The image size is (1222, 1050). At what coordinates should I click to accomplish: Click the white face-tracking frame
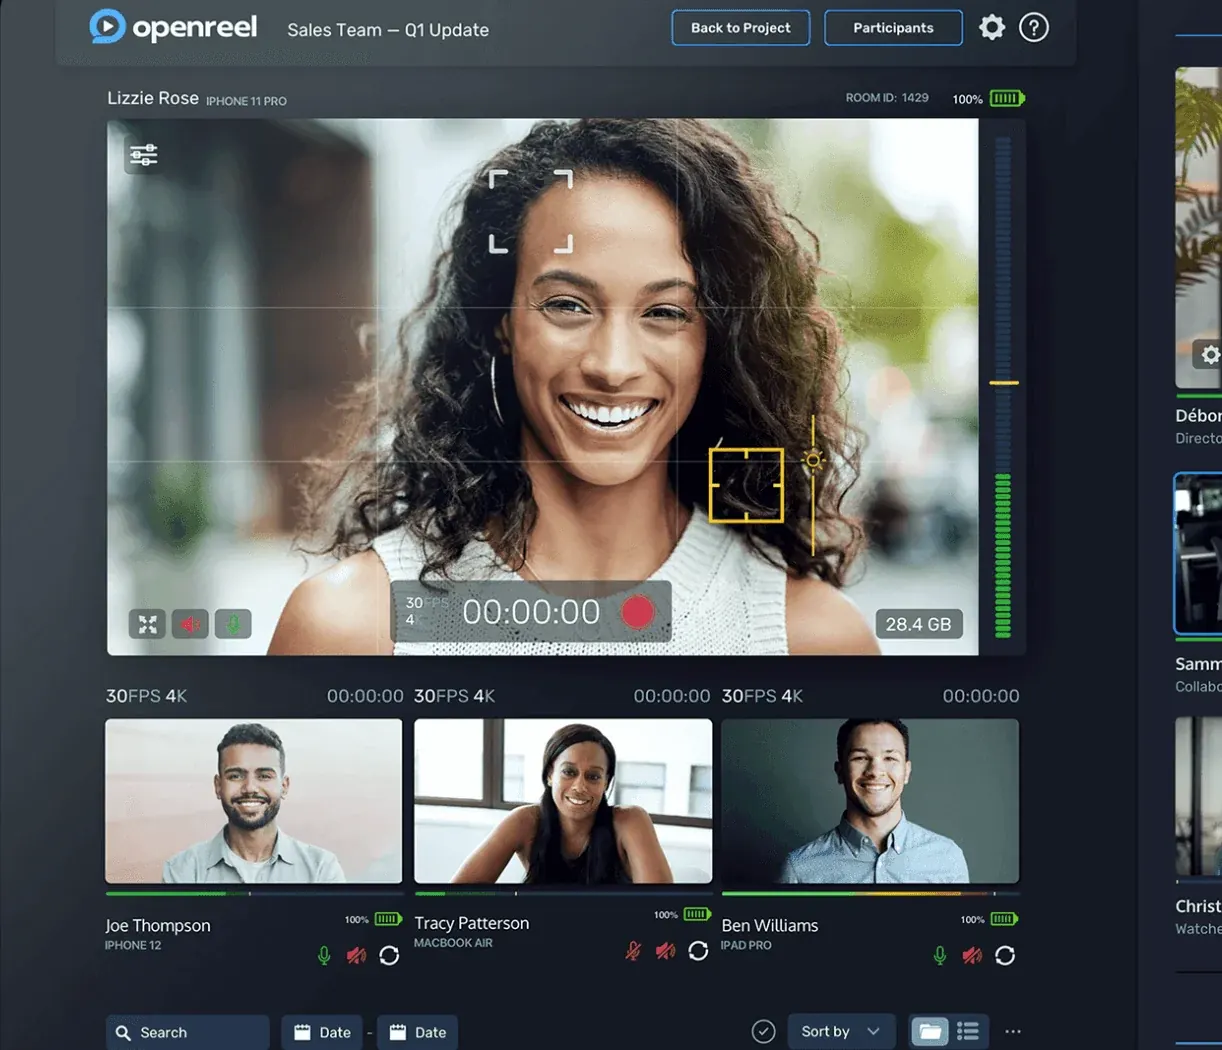531,211
